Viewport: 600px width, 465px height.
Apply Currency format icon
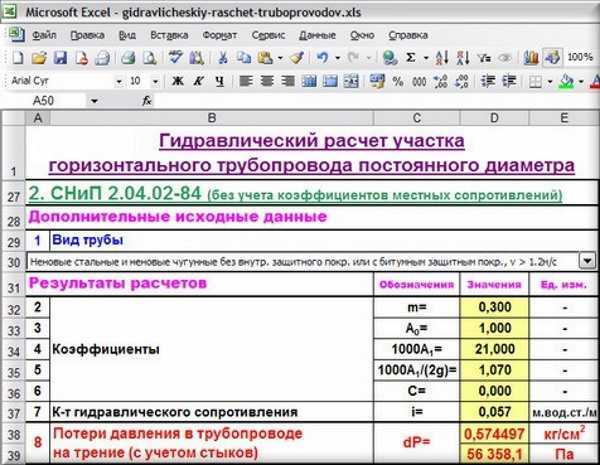(377, 81)
